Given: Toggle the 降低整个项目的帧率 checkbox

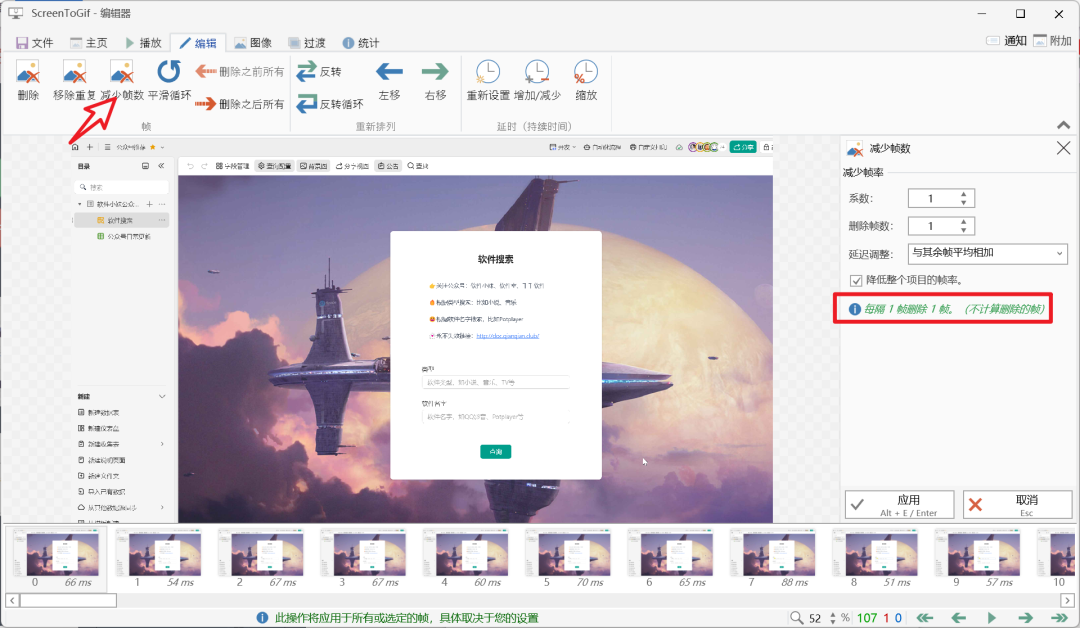Looking at the screenshot, I should point(855,280).
